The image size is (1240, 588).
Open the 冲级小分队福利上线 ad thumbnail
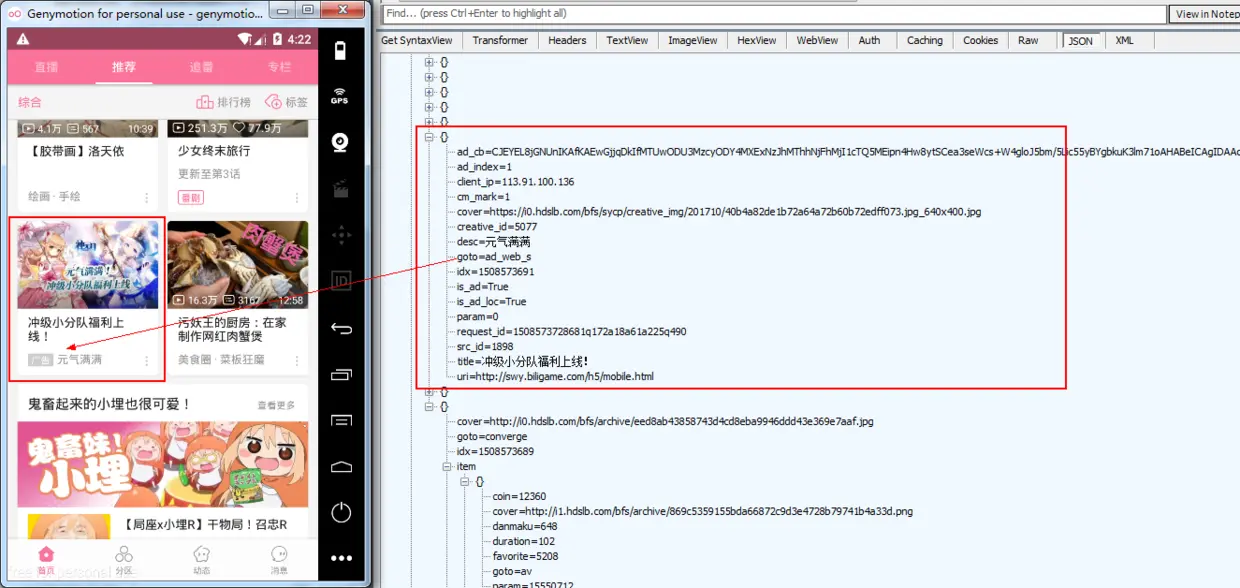coord(88,265)
